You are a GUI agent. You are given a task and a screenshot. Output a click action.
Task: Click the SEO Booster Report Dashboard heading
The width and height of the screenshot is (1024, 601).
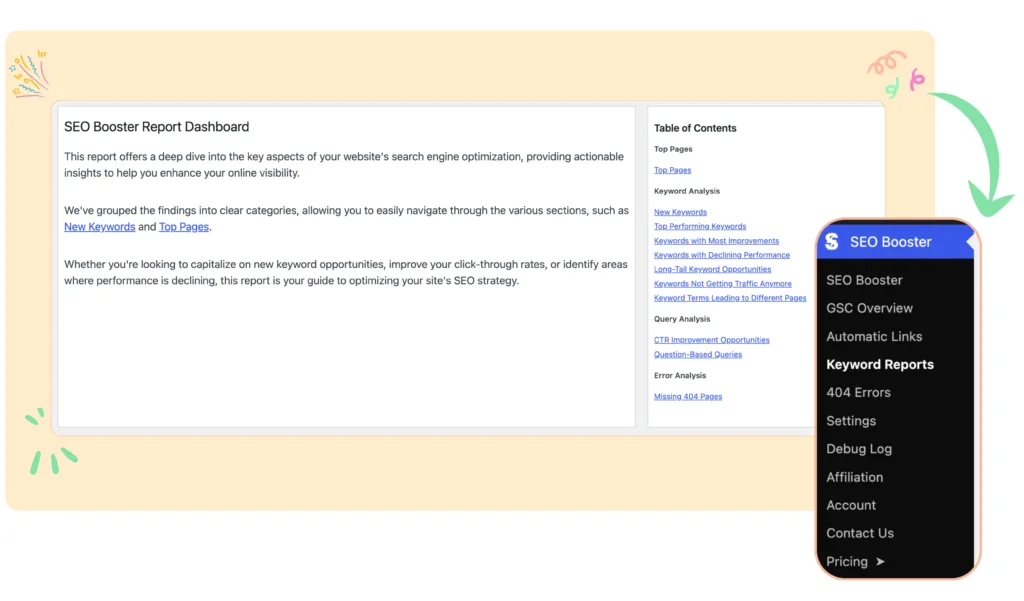pyautogui.click(x=156, y=127)
